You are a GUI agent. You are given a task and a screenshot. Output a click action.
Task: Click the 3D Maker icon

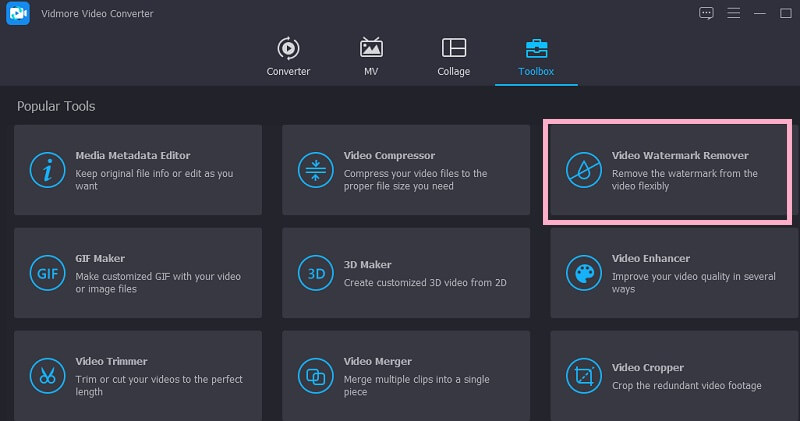314,273
